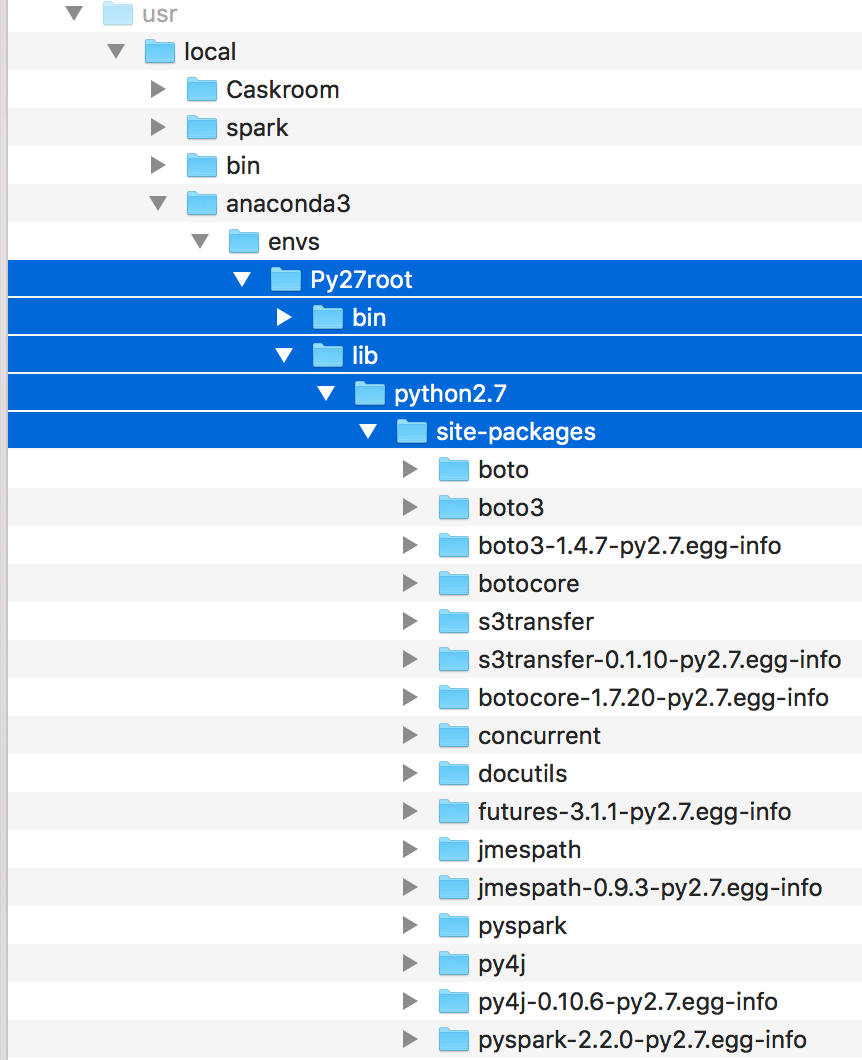Expand the futures-3.1.1-py2.7.egg-info triangle
This screenshot has width=862, height=1060.
pos(410,811)
